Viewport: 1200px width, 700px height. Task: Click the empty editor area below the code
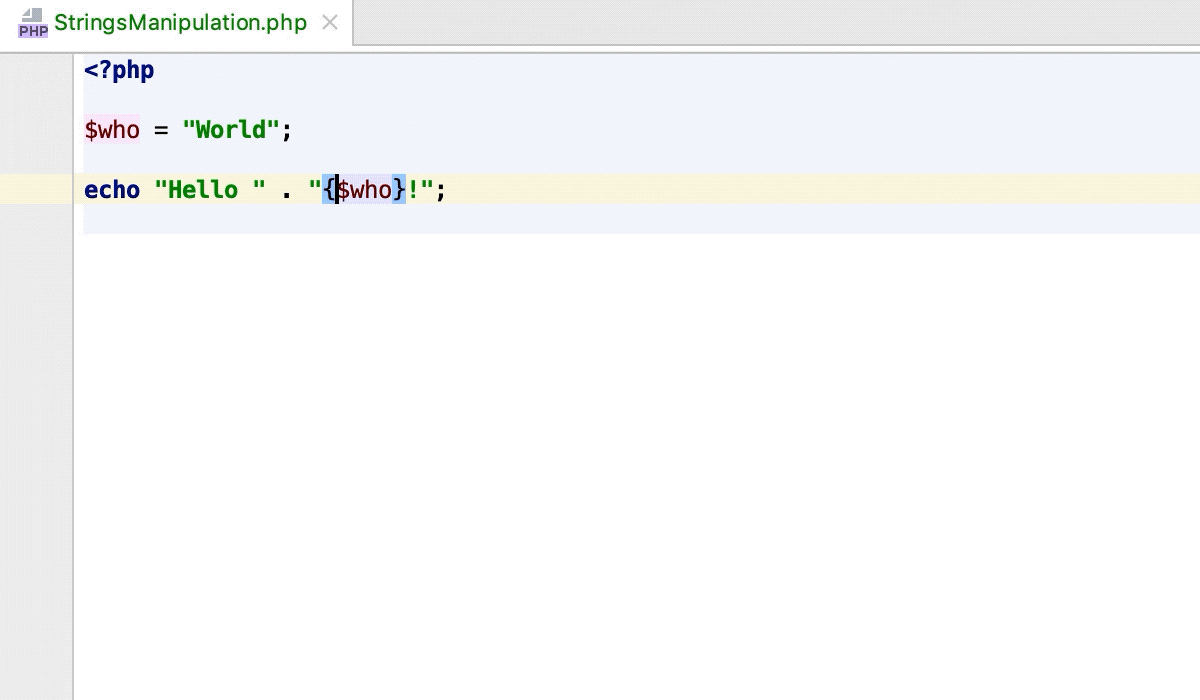600,450
